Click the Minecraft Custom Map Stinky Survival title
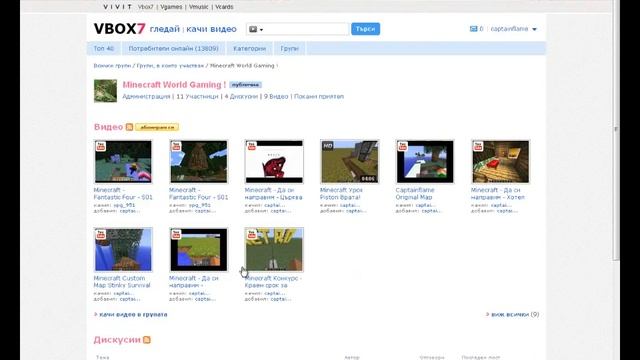This screenshot has height=360, width=640. pos(122,282)
